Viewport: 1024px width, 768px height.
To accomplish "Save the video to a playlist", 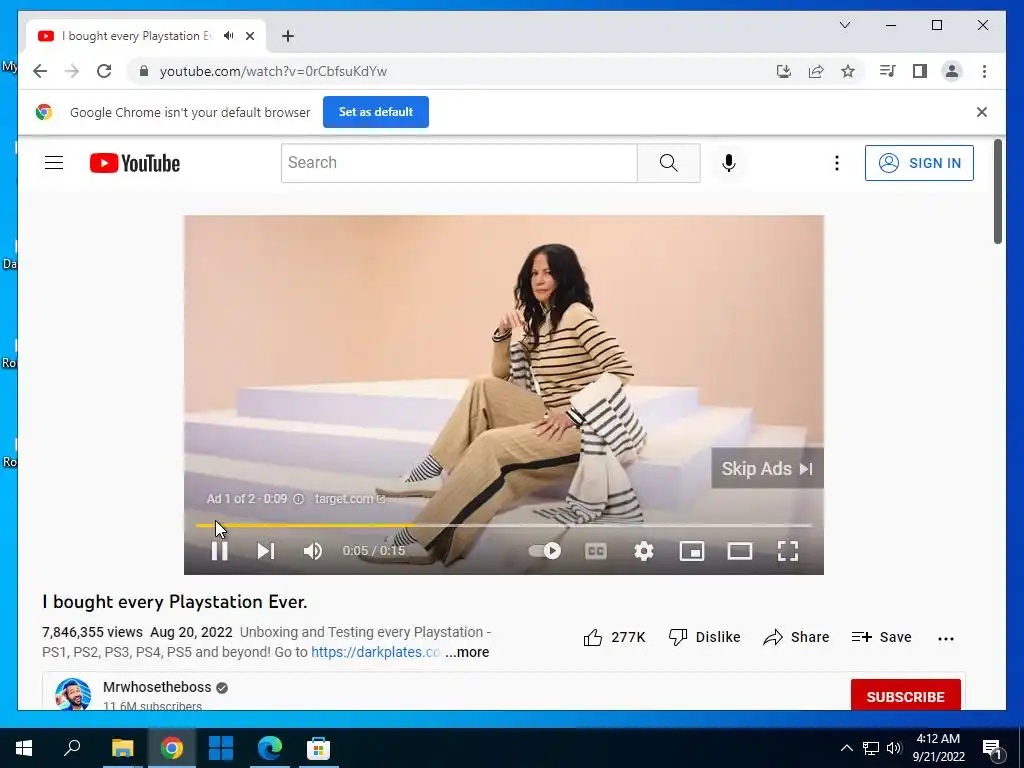I will (x=882, y=637).
